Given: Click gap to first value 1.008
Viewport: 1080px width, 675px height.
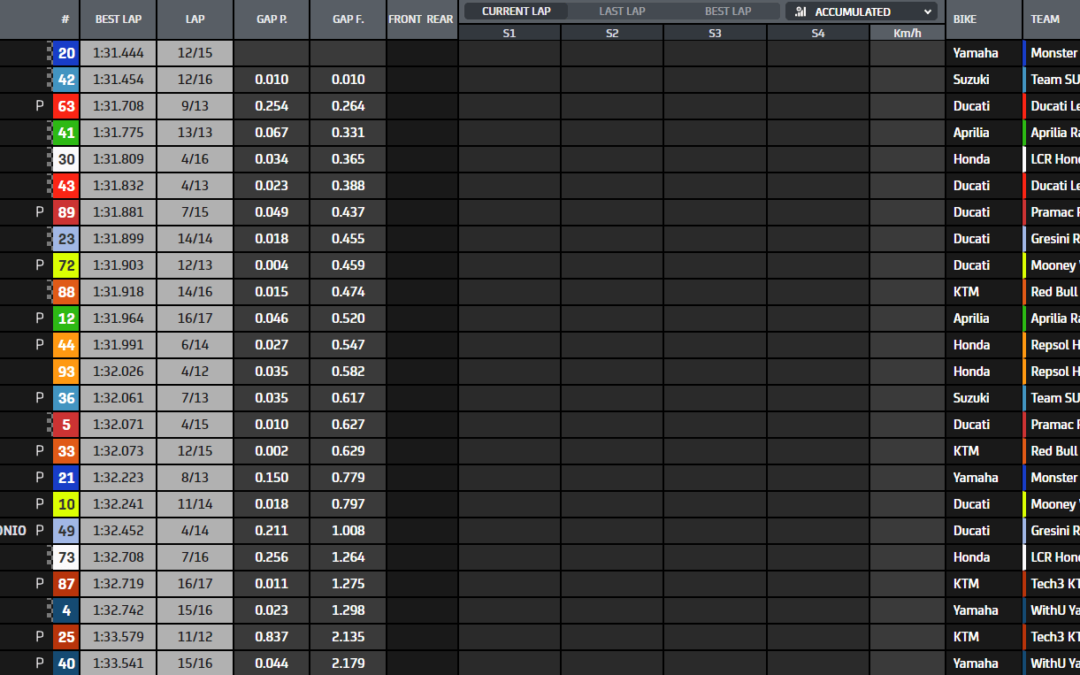Looking at the screenshot, I should 348,530.
